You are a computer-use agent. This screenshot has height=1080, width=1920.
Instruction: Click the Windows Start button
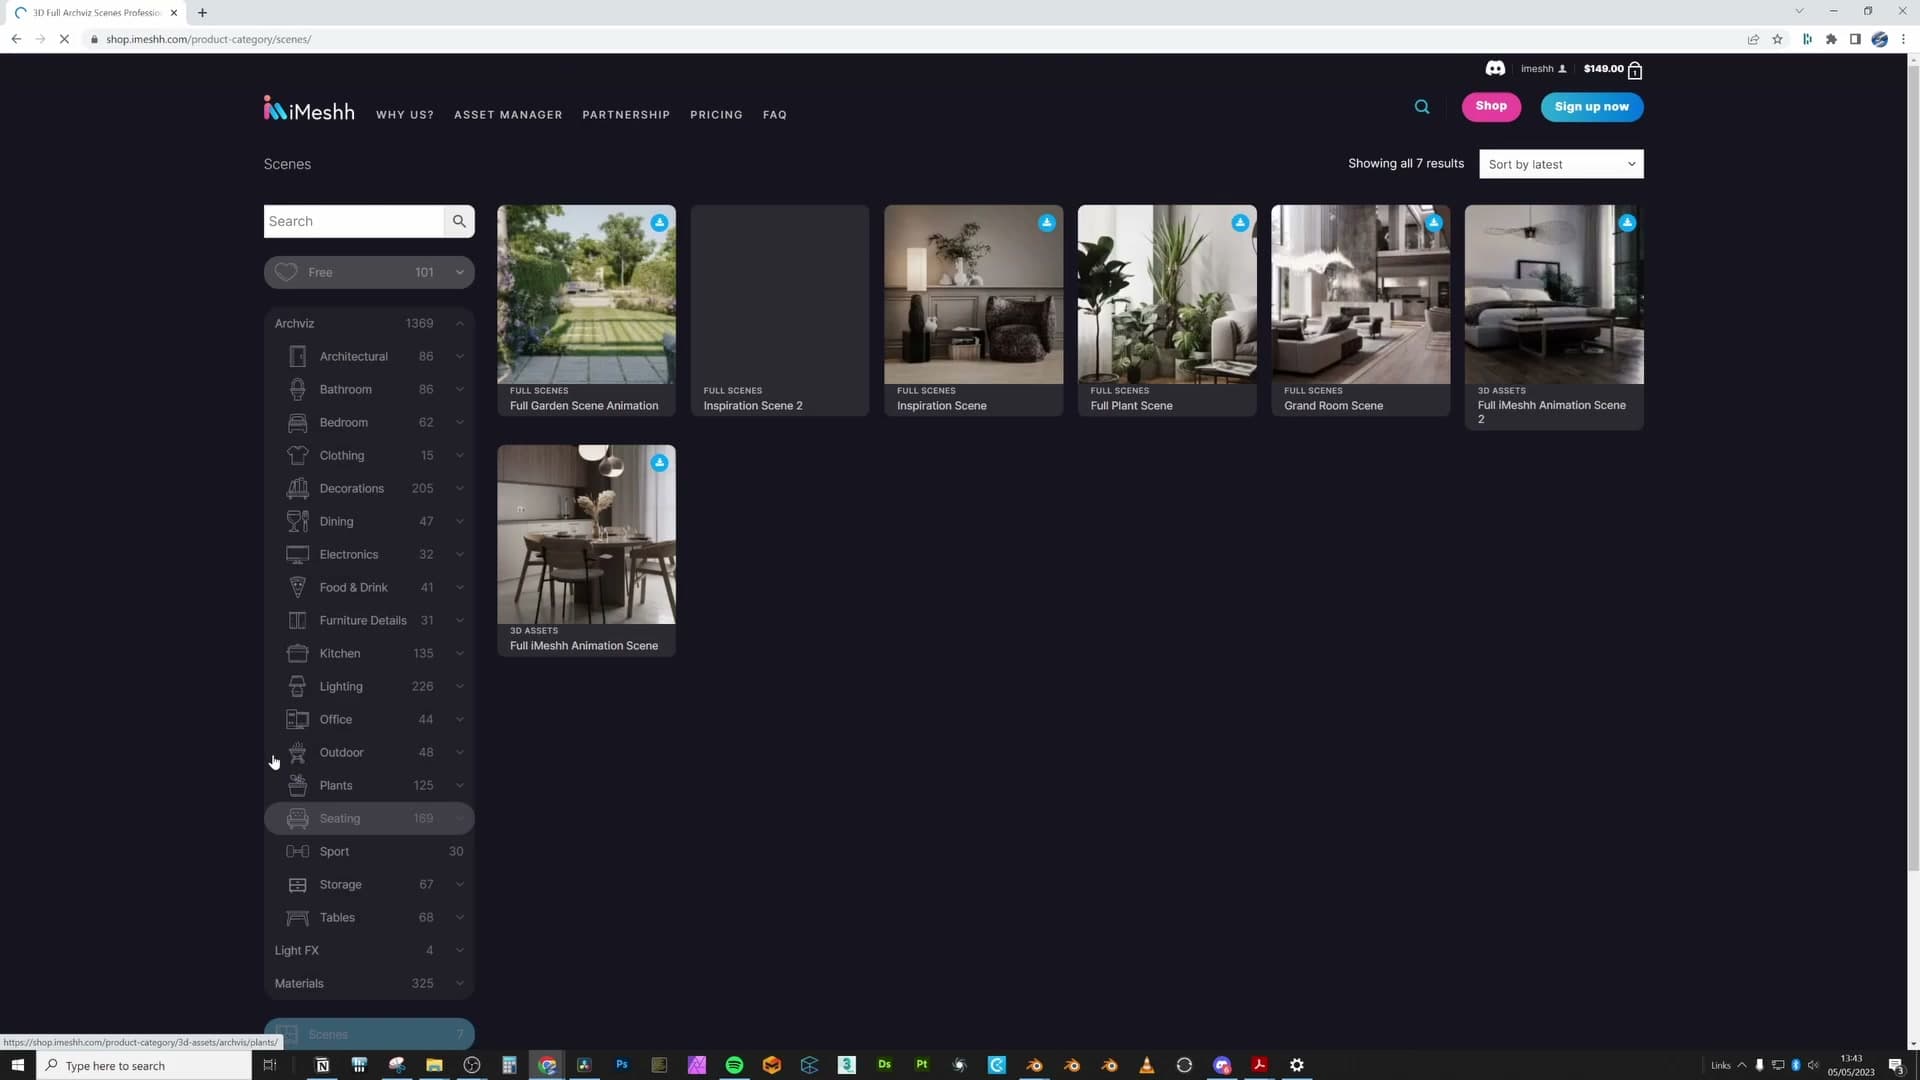(17, 1065)
